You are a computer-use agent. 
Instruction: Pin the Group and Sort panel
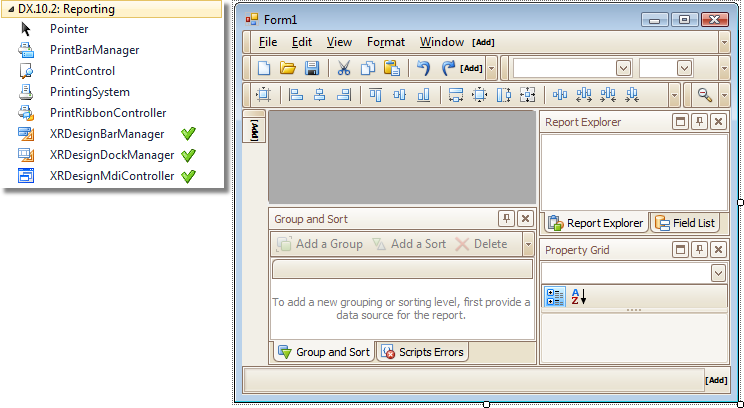pos(506,219)
